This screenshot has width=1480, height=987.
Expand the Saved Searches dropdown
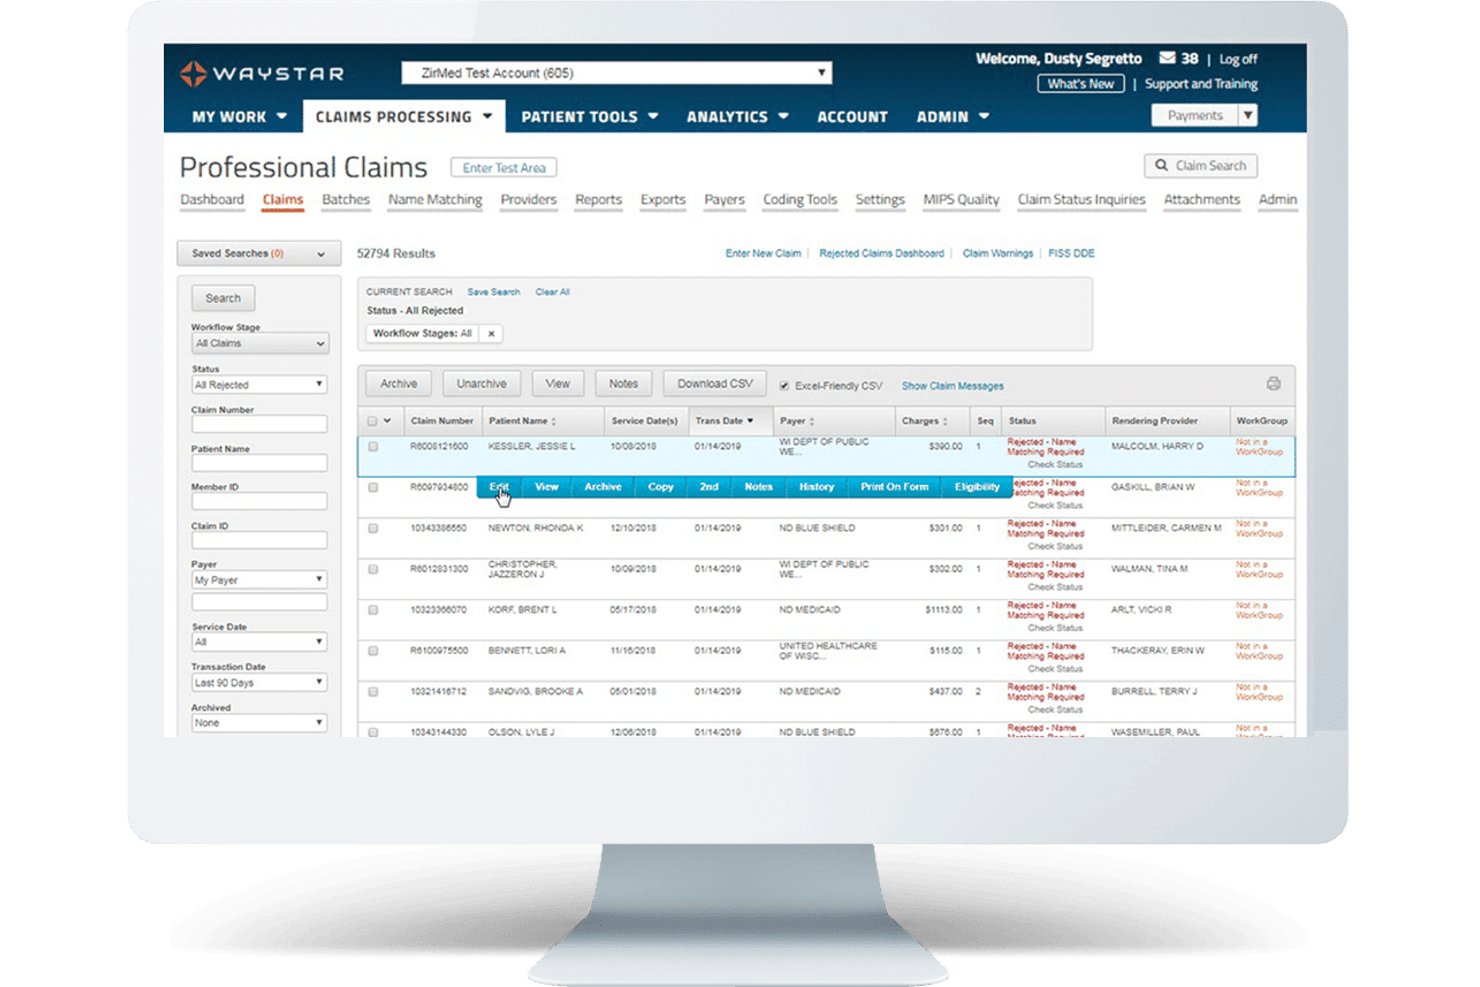[258, 254]
